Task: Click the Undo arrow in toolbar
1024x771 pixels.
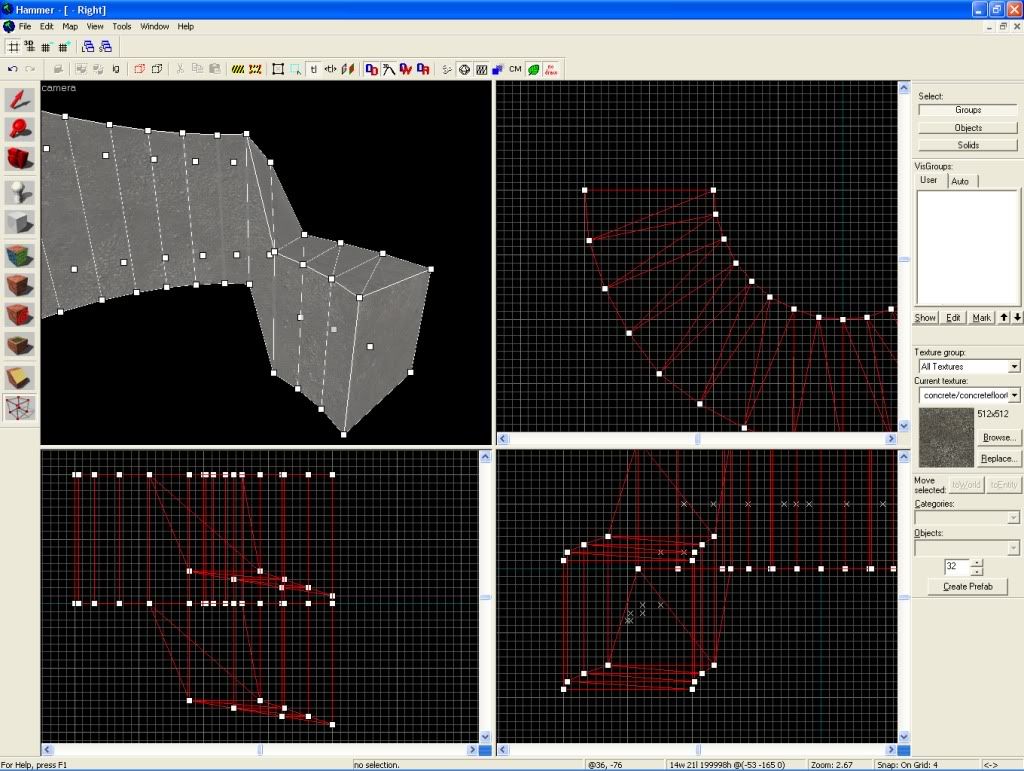Action: (13, 69)
